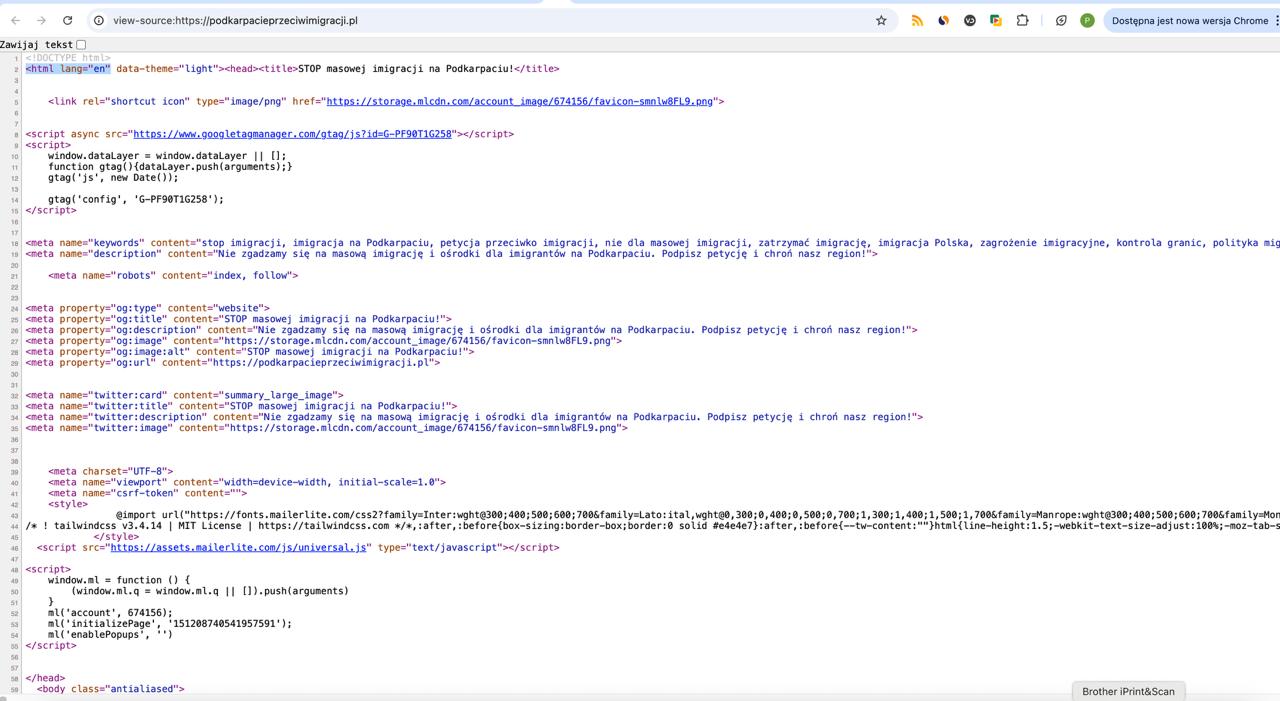This screenshot has height=701, width=1280.
Task: Open the orange RSS feed extension
Action: coord(917,20)
